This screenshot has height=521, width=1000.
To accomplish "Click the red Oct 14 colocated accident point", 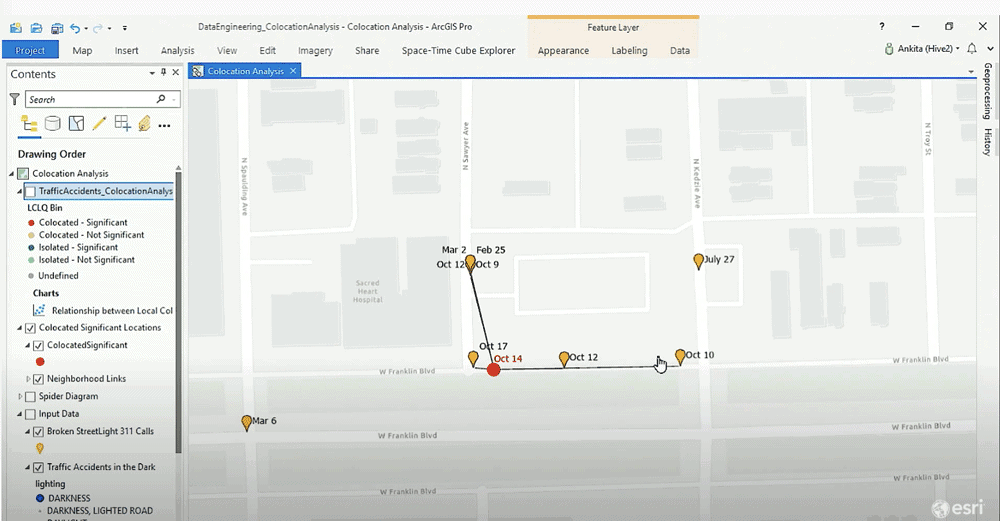I will [494, 369].
